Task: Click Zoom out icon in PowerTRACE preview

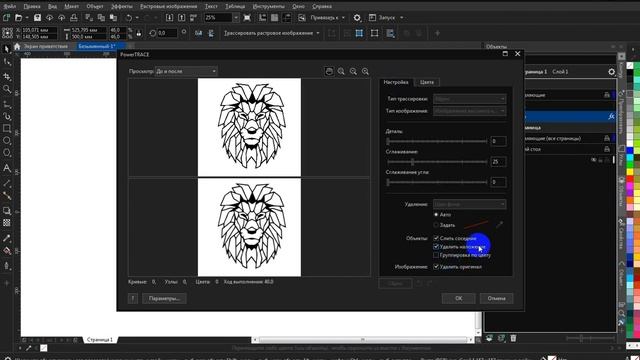Action: pyautogui.click(x=353, y=71)
